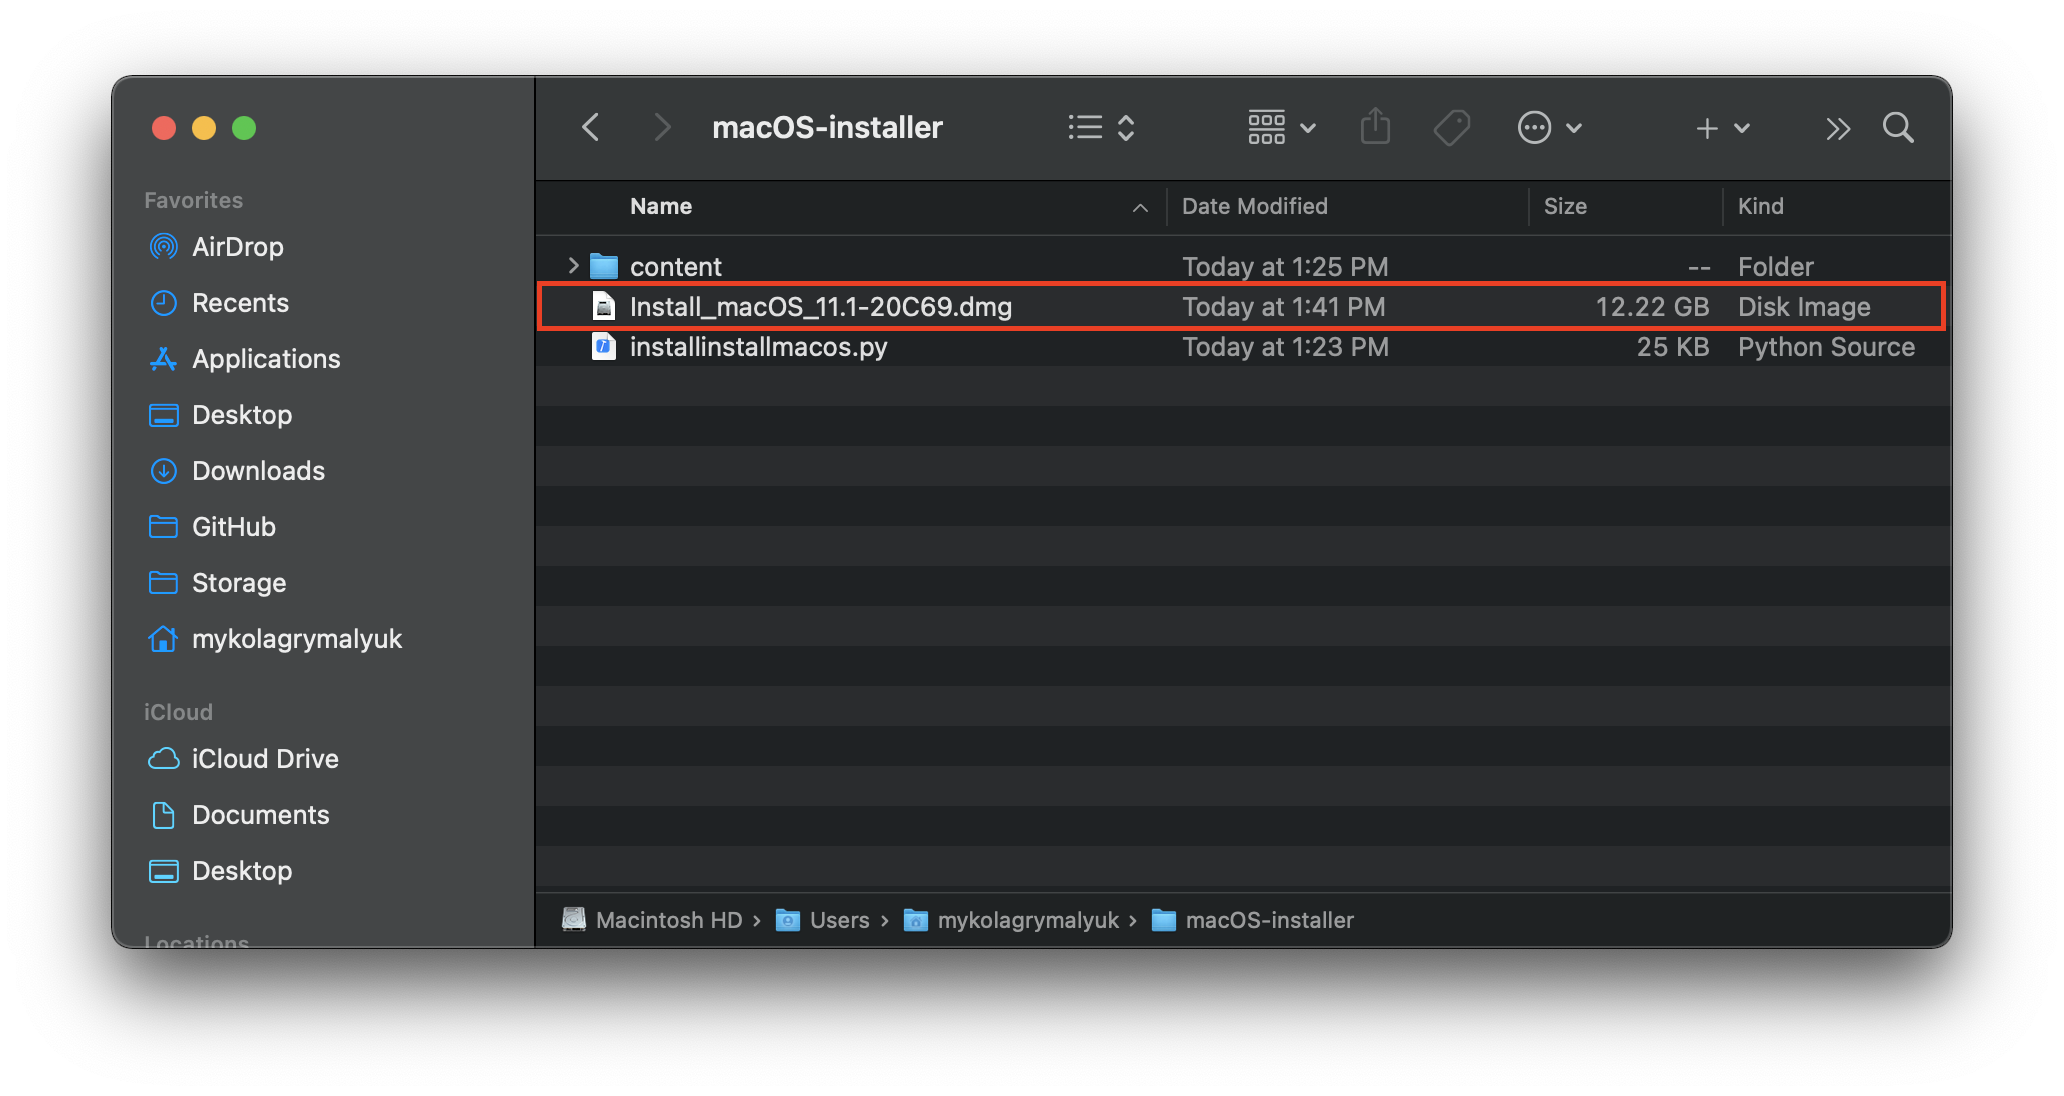Open Downloads from the sidebar

coord(257,471)
